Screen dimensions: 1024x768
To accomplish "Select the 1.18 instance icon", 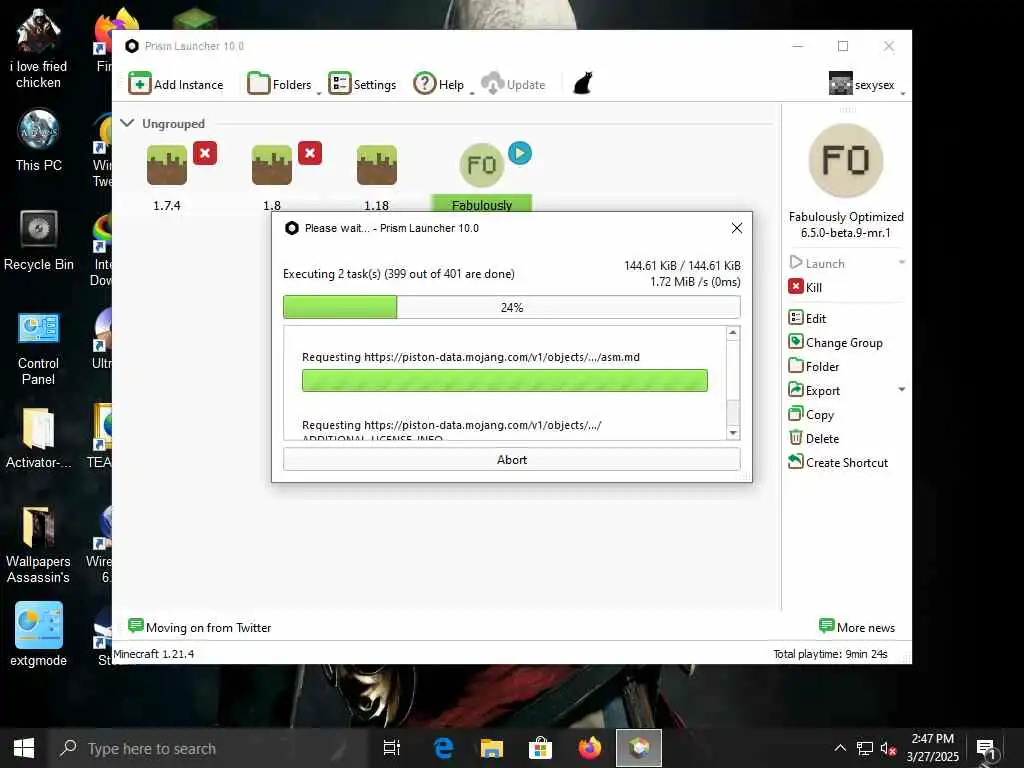I will (377, 165).
